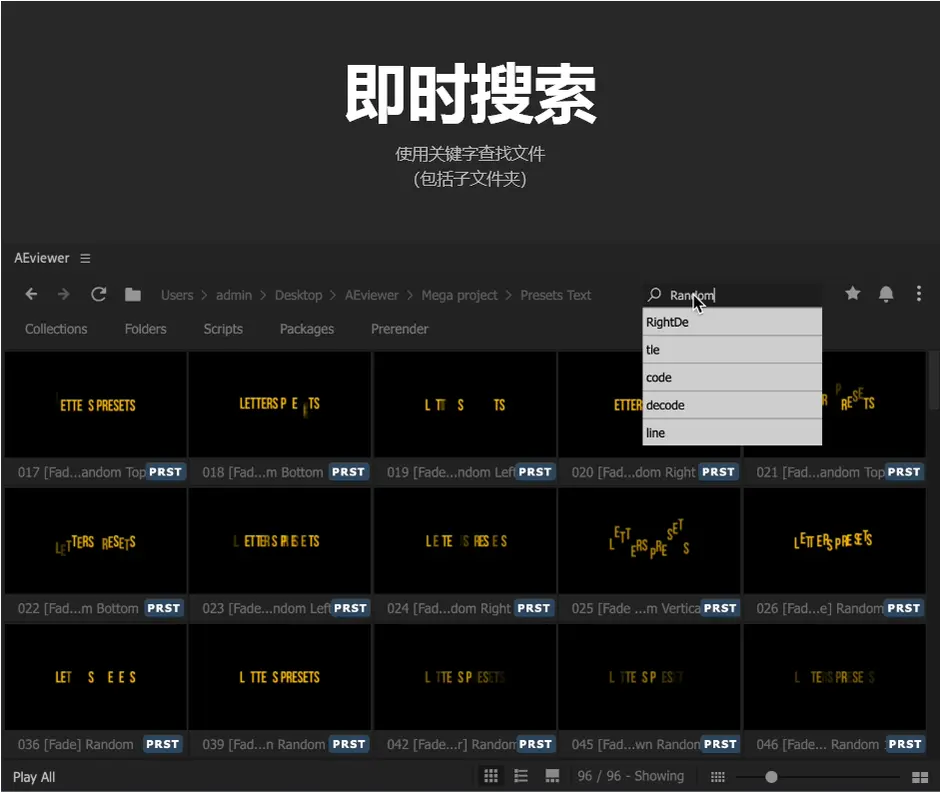
Task: Select preset thumbnail 045 Random
Action: click(649, 677)
